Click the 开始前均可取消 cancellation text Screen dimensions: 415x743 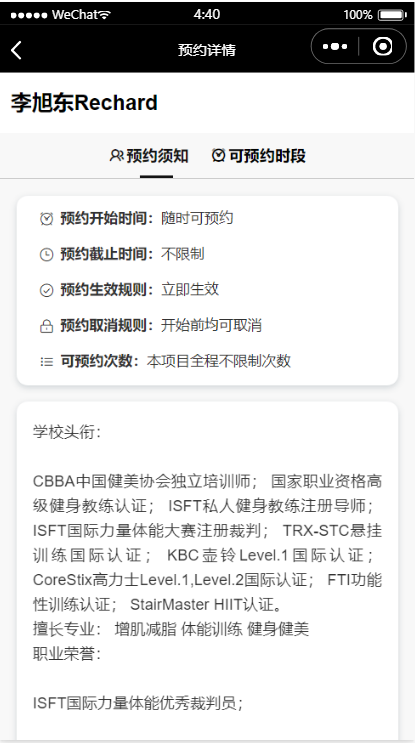211,326
